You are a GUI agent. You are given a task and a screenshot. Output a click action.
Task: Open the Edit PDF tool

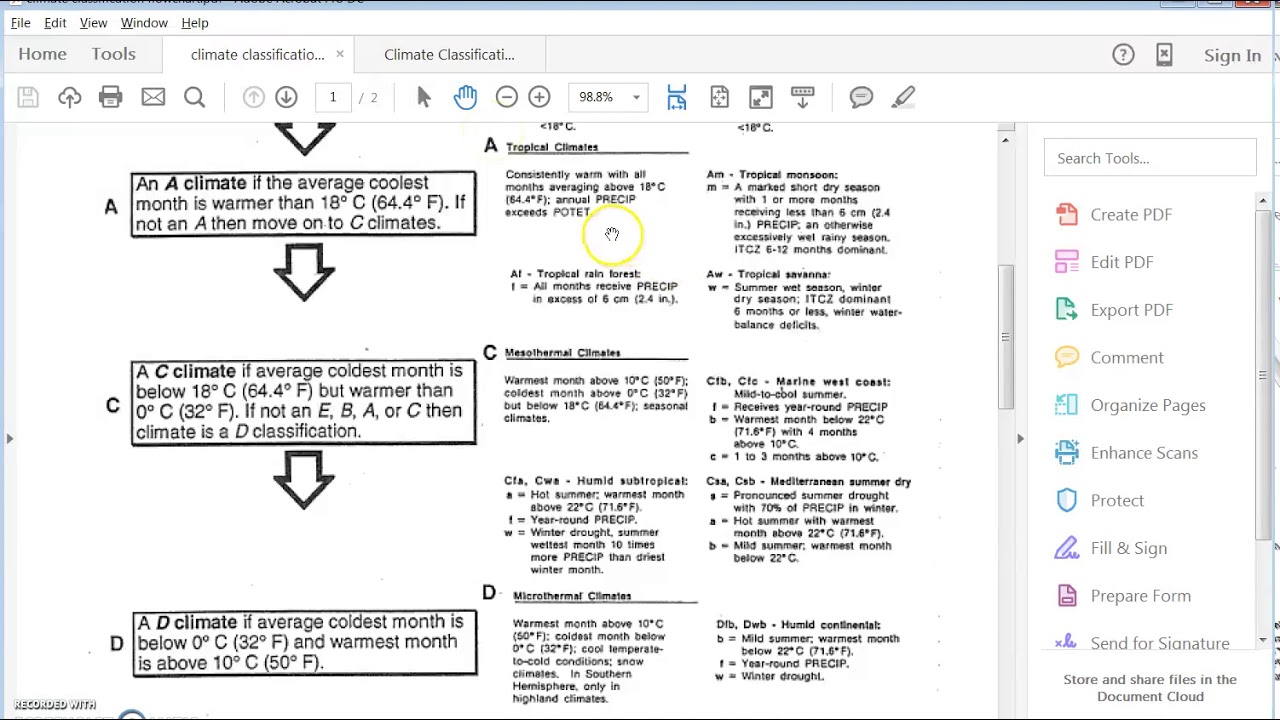coord(1122,262)
